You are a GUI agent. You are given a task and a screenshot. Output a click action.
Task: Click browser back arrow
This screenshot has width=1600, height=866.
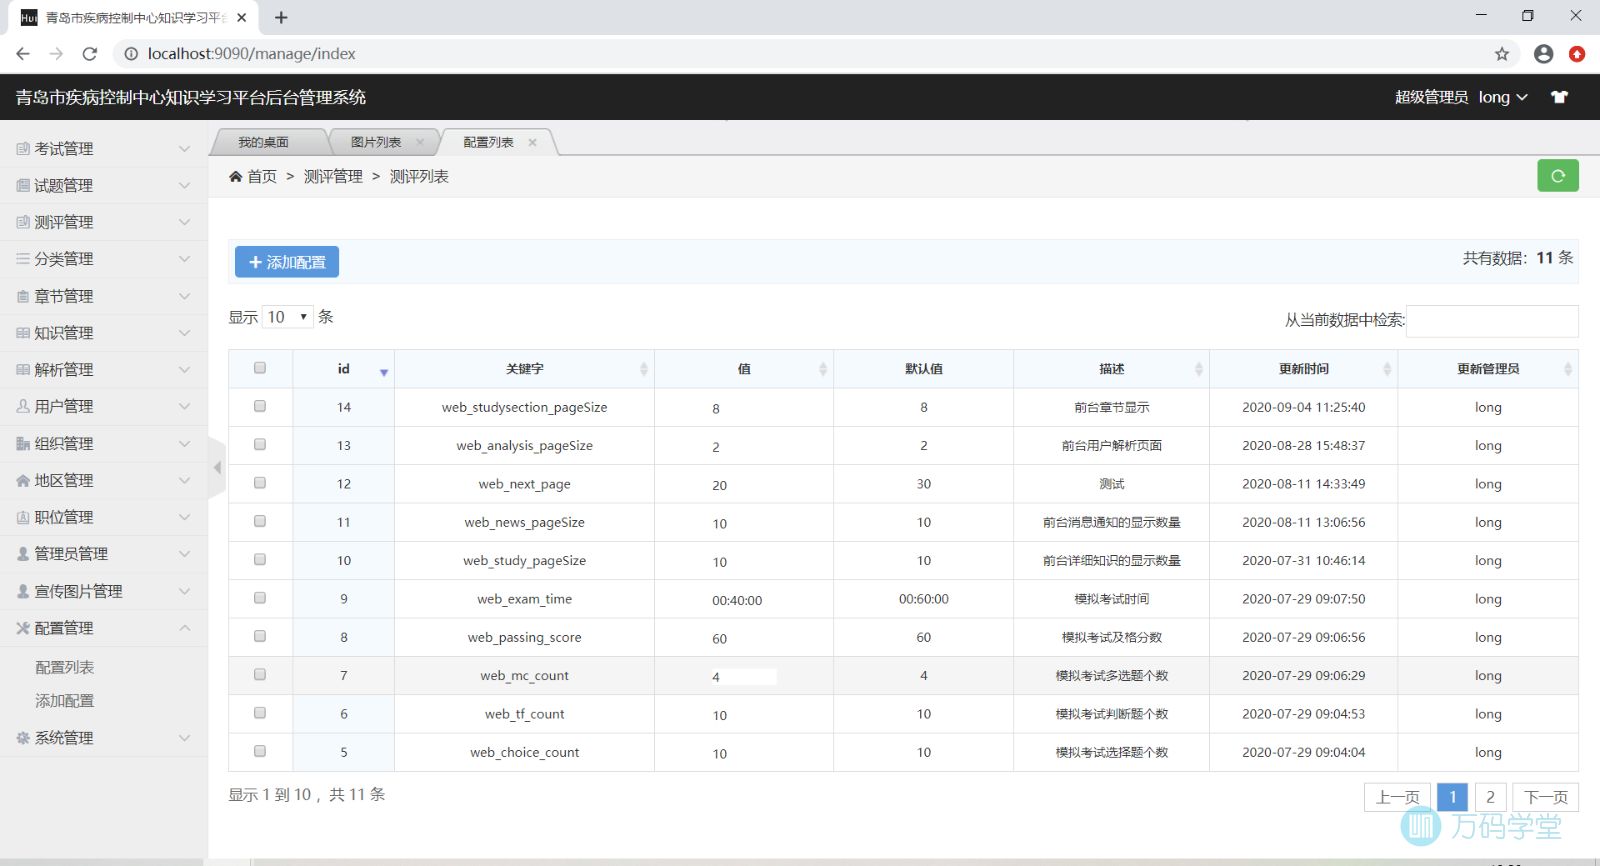click(x=23, y=54)
